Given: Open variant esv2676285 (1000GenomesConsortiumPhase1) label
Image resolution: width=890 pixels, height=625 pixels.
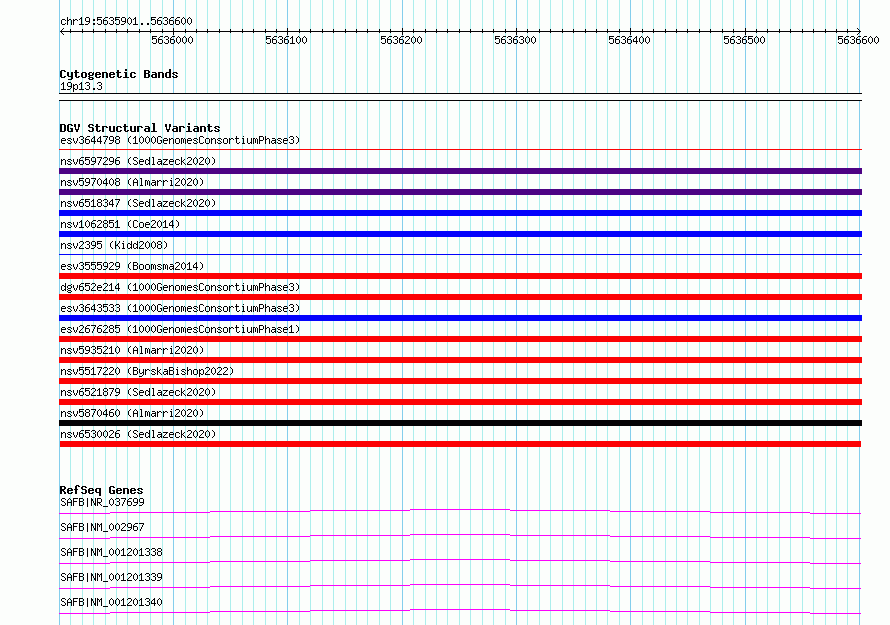Looking at the screenshot, I should pos(180,329).
